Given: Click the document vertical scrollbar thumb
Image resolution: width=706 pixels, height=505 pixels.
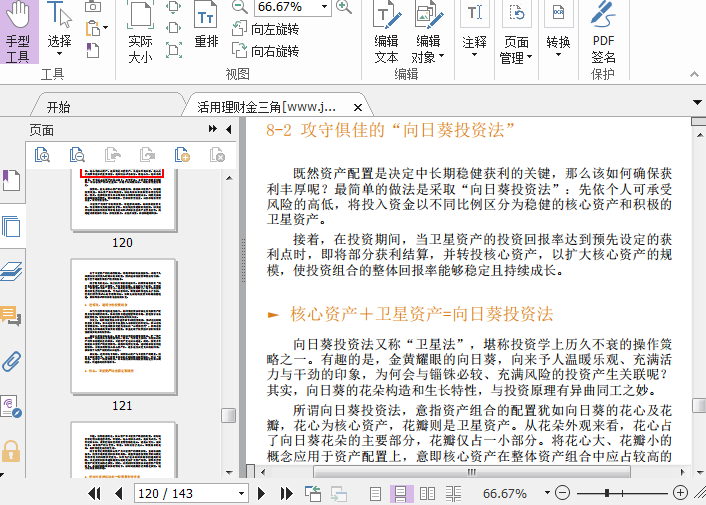Looking at the screenshot, I should click(699, 405).
